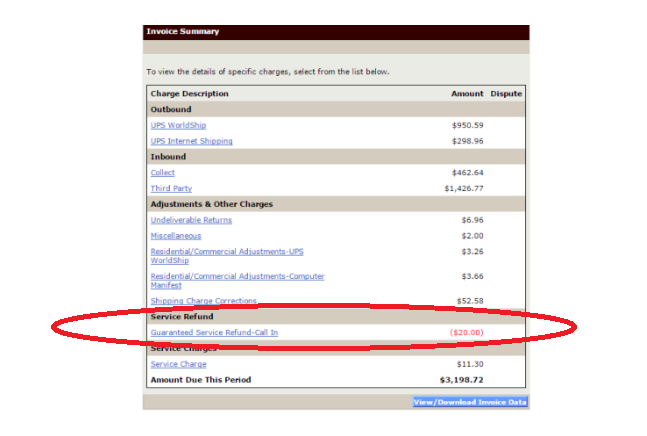View the Collect inbound charges
Viewport: 647px width, 436px height.
163,173
